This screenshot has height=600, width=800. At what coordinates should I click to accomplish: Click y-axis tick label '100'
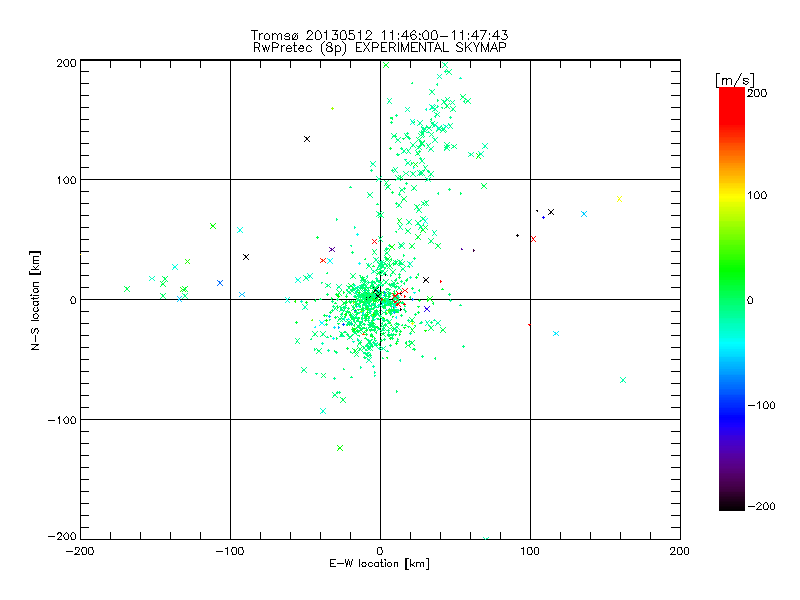pyautogui.click(x=66, y=181)
